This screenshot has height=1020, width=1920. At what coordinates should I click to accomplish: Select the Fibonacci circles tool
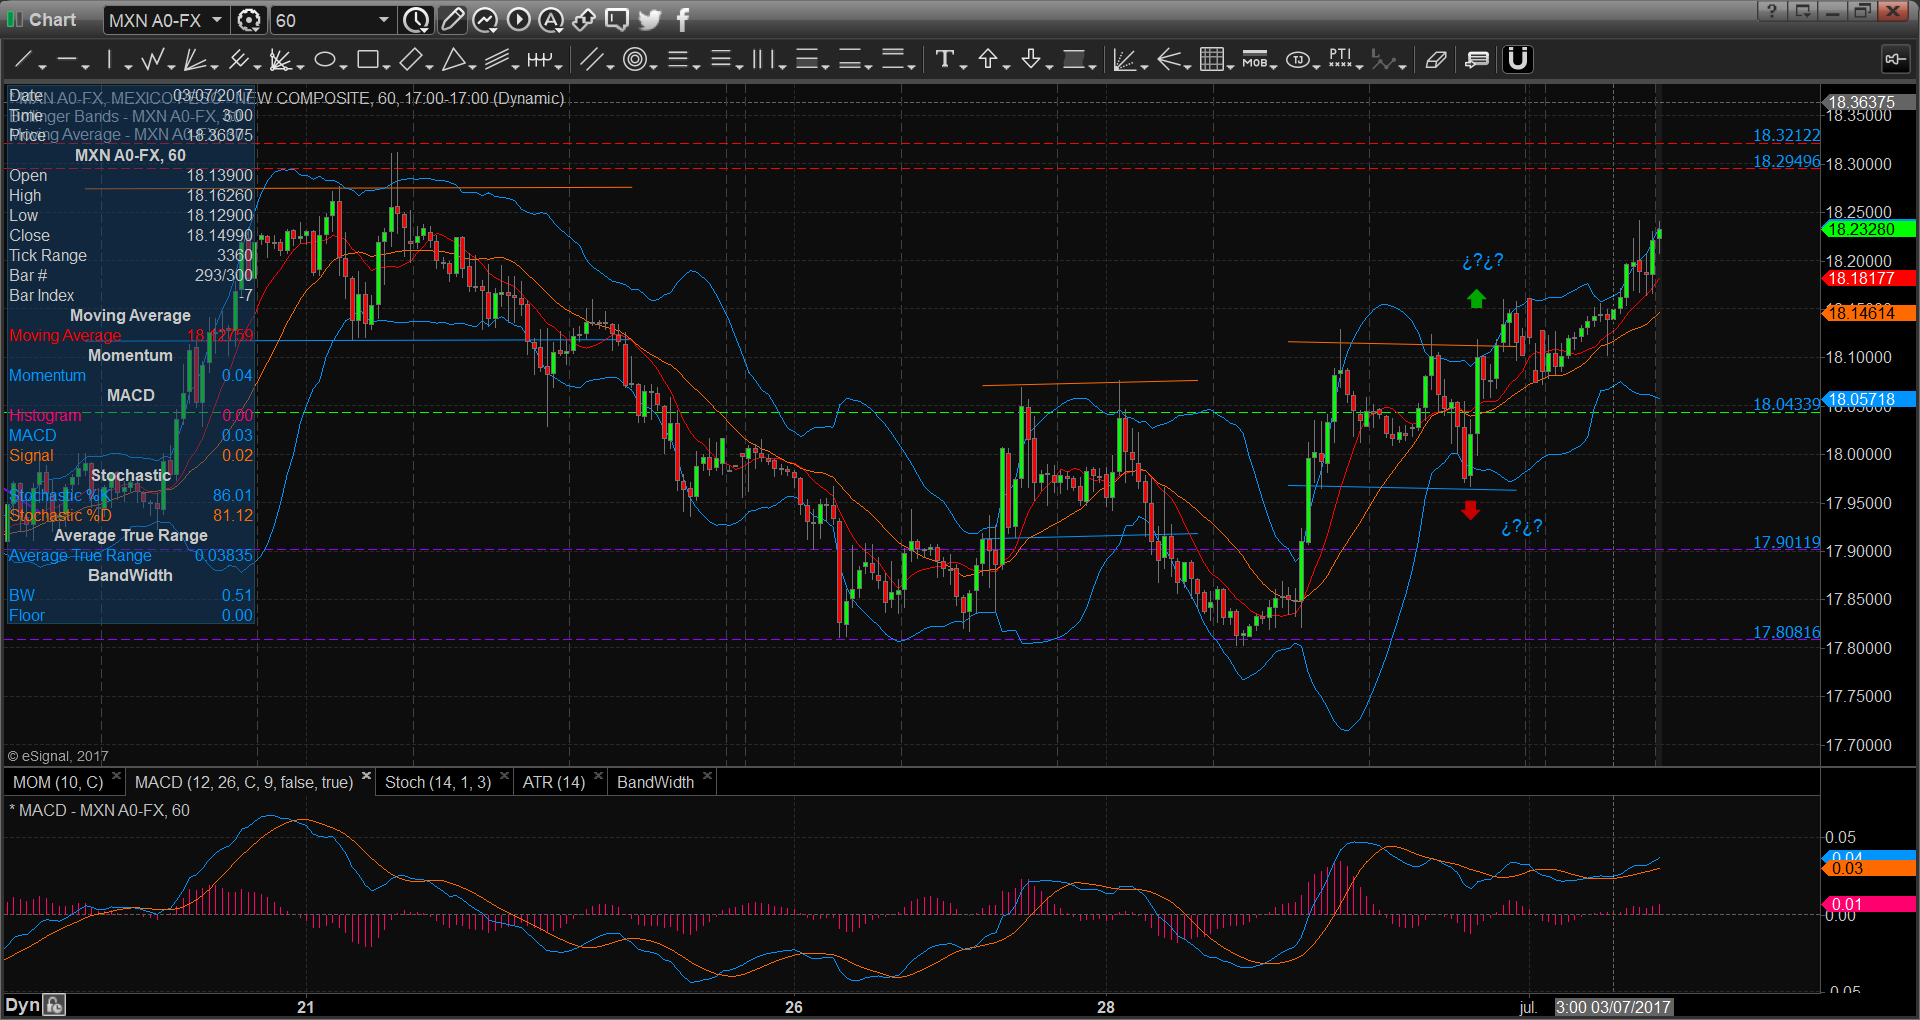coord(634,60)
